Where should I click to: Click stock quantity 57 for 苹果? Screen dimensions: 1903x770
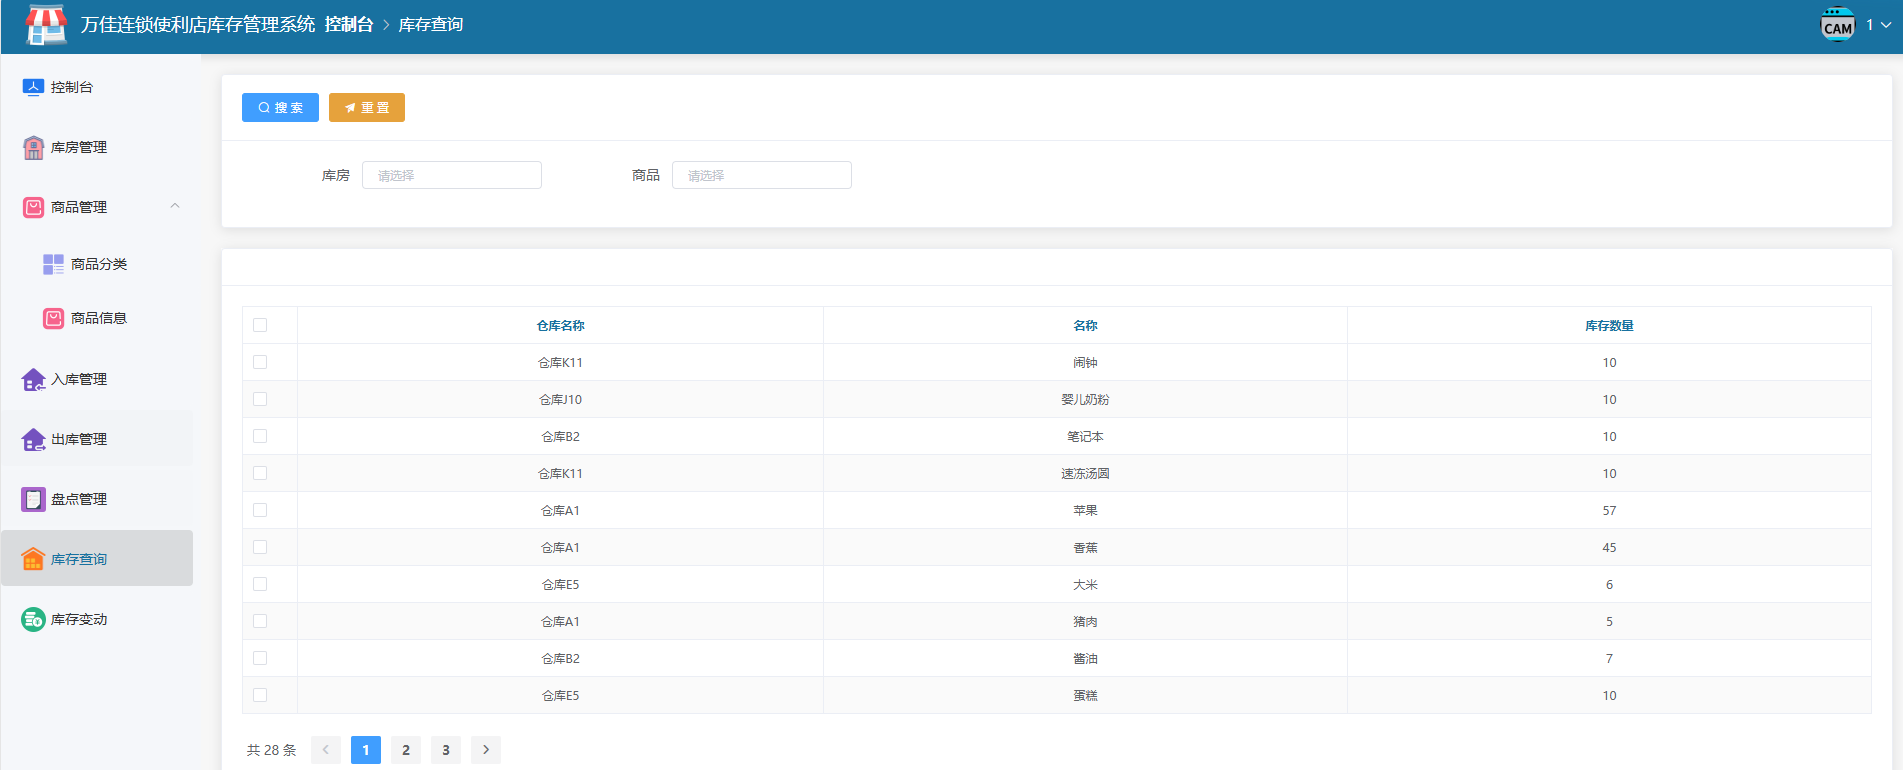point(1609,510)
